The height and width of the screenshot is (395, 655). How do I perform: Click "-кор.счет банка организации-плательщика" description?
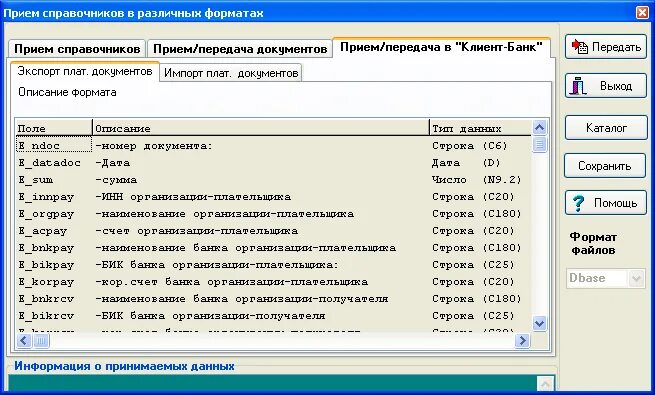pyautogui.click(x=232, y=282)
